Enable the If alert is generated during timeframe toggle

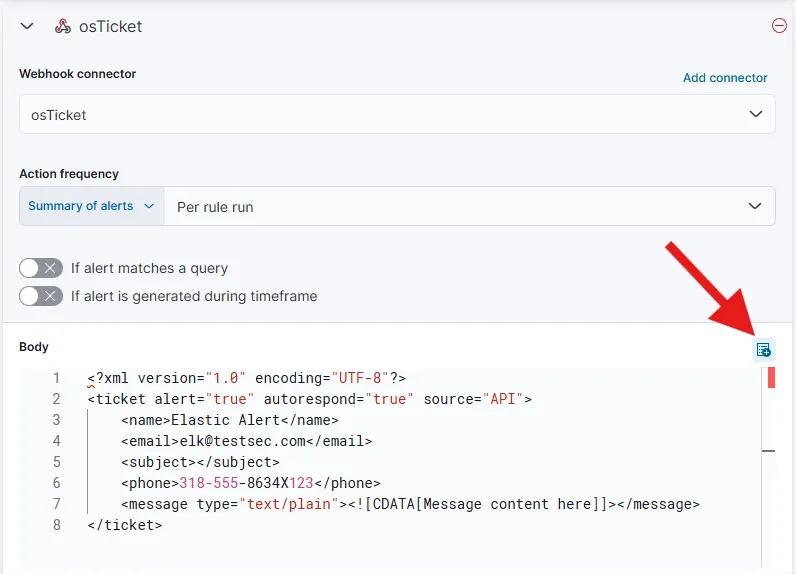click(41, 296)
